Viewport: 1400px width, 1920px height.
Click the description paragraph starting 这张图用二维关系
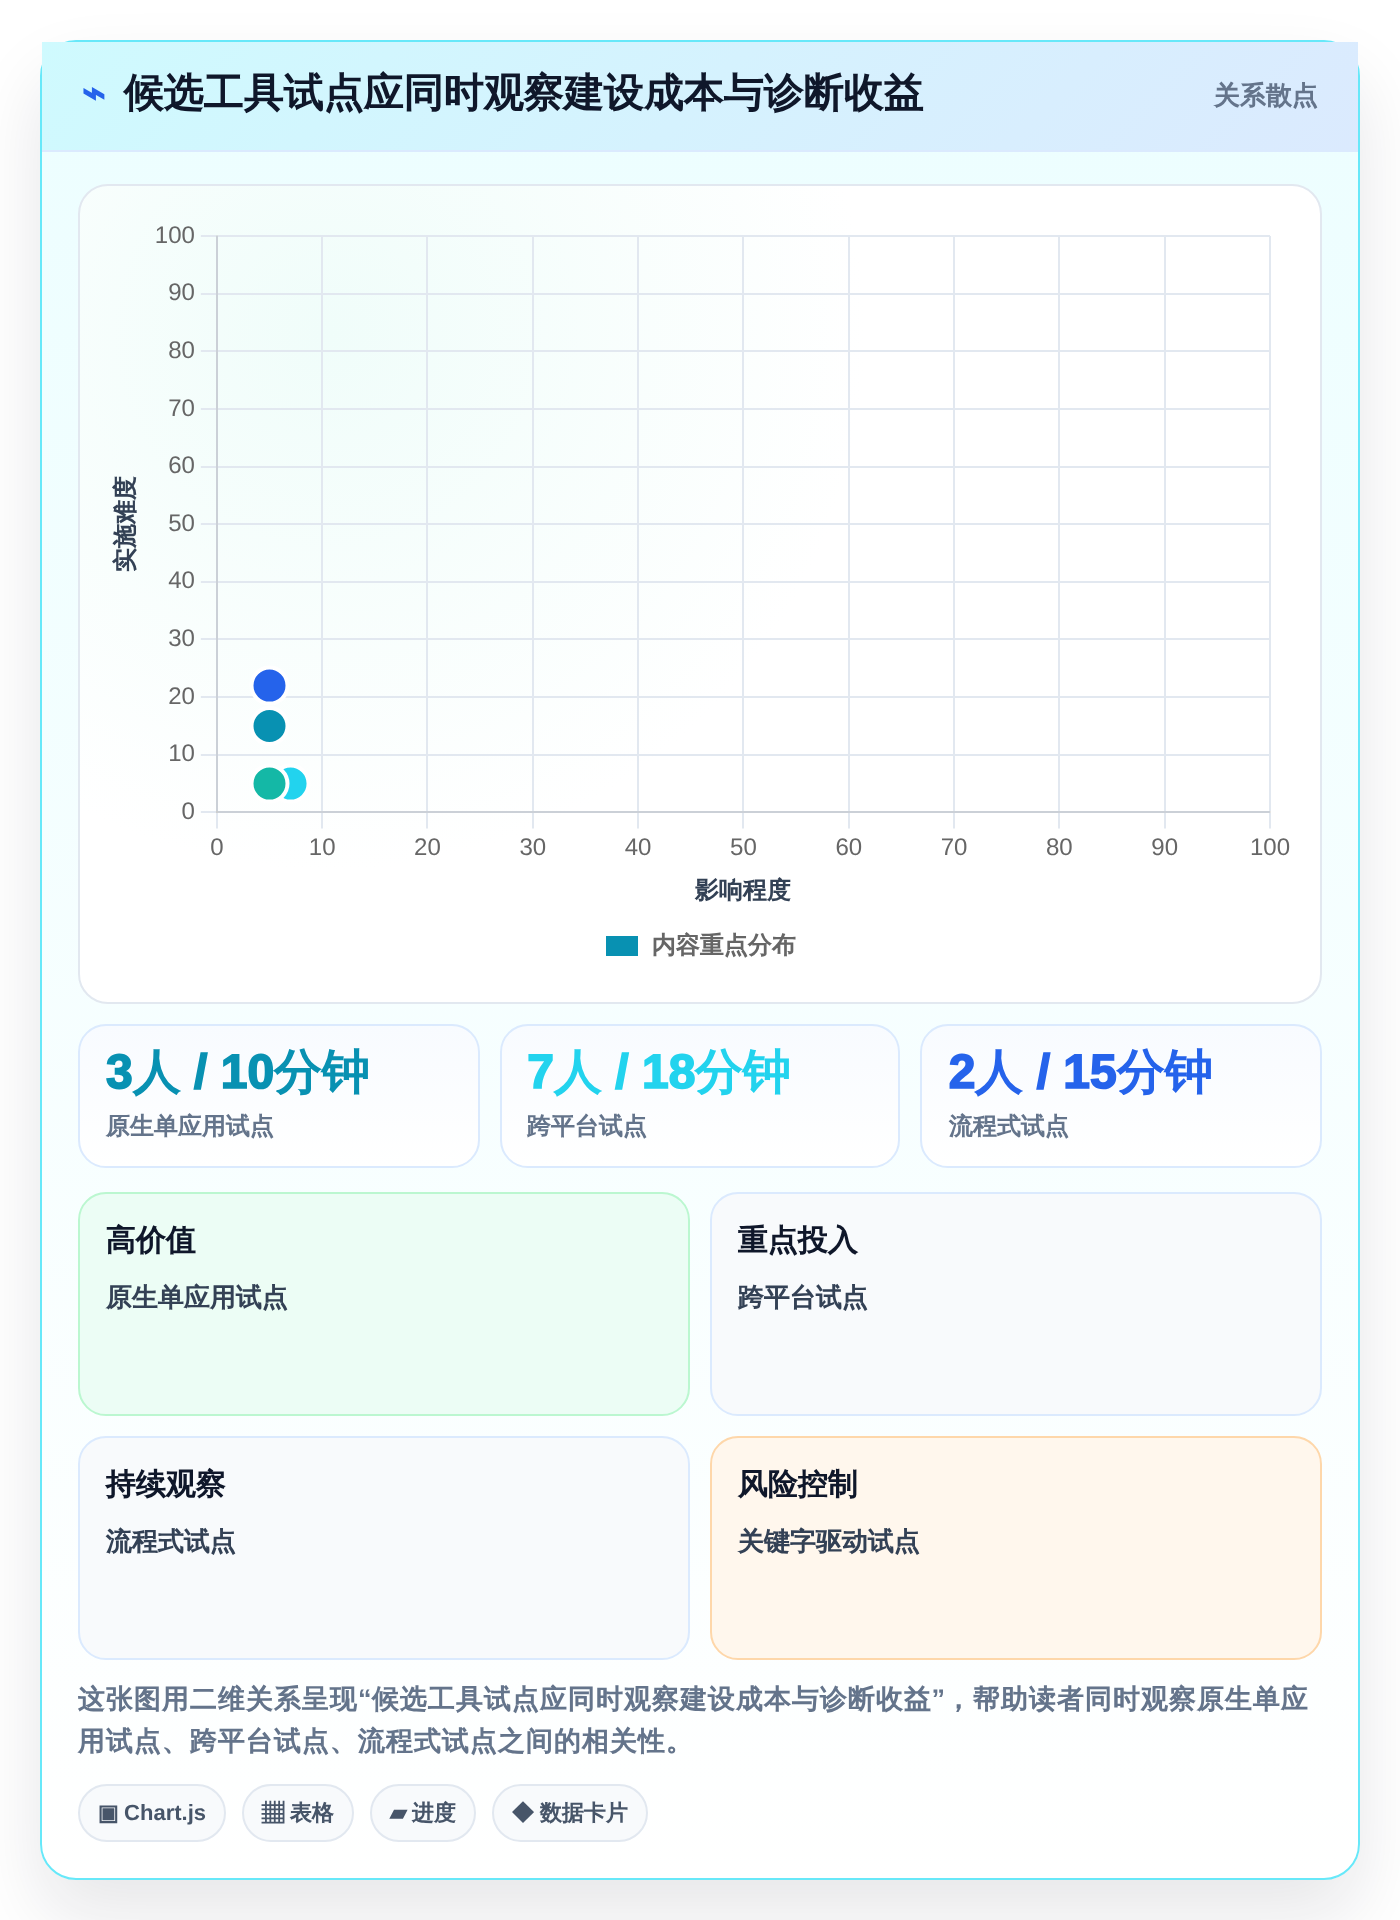coord(693,1720)
